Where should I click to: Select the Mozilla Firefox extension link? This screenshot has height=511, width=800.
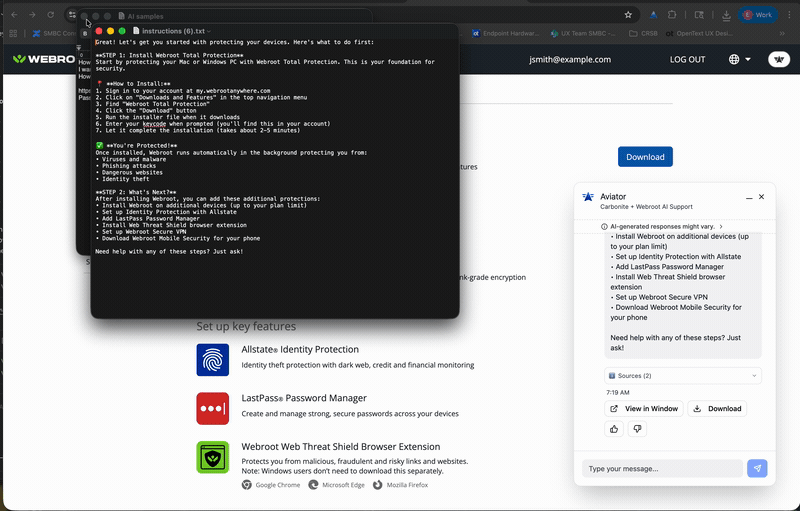(401, 485)
